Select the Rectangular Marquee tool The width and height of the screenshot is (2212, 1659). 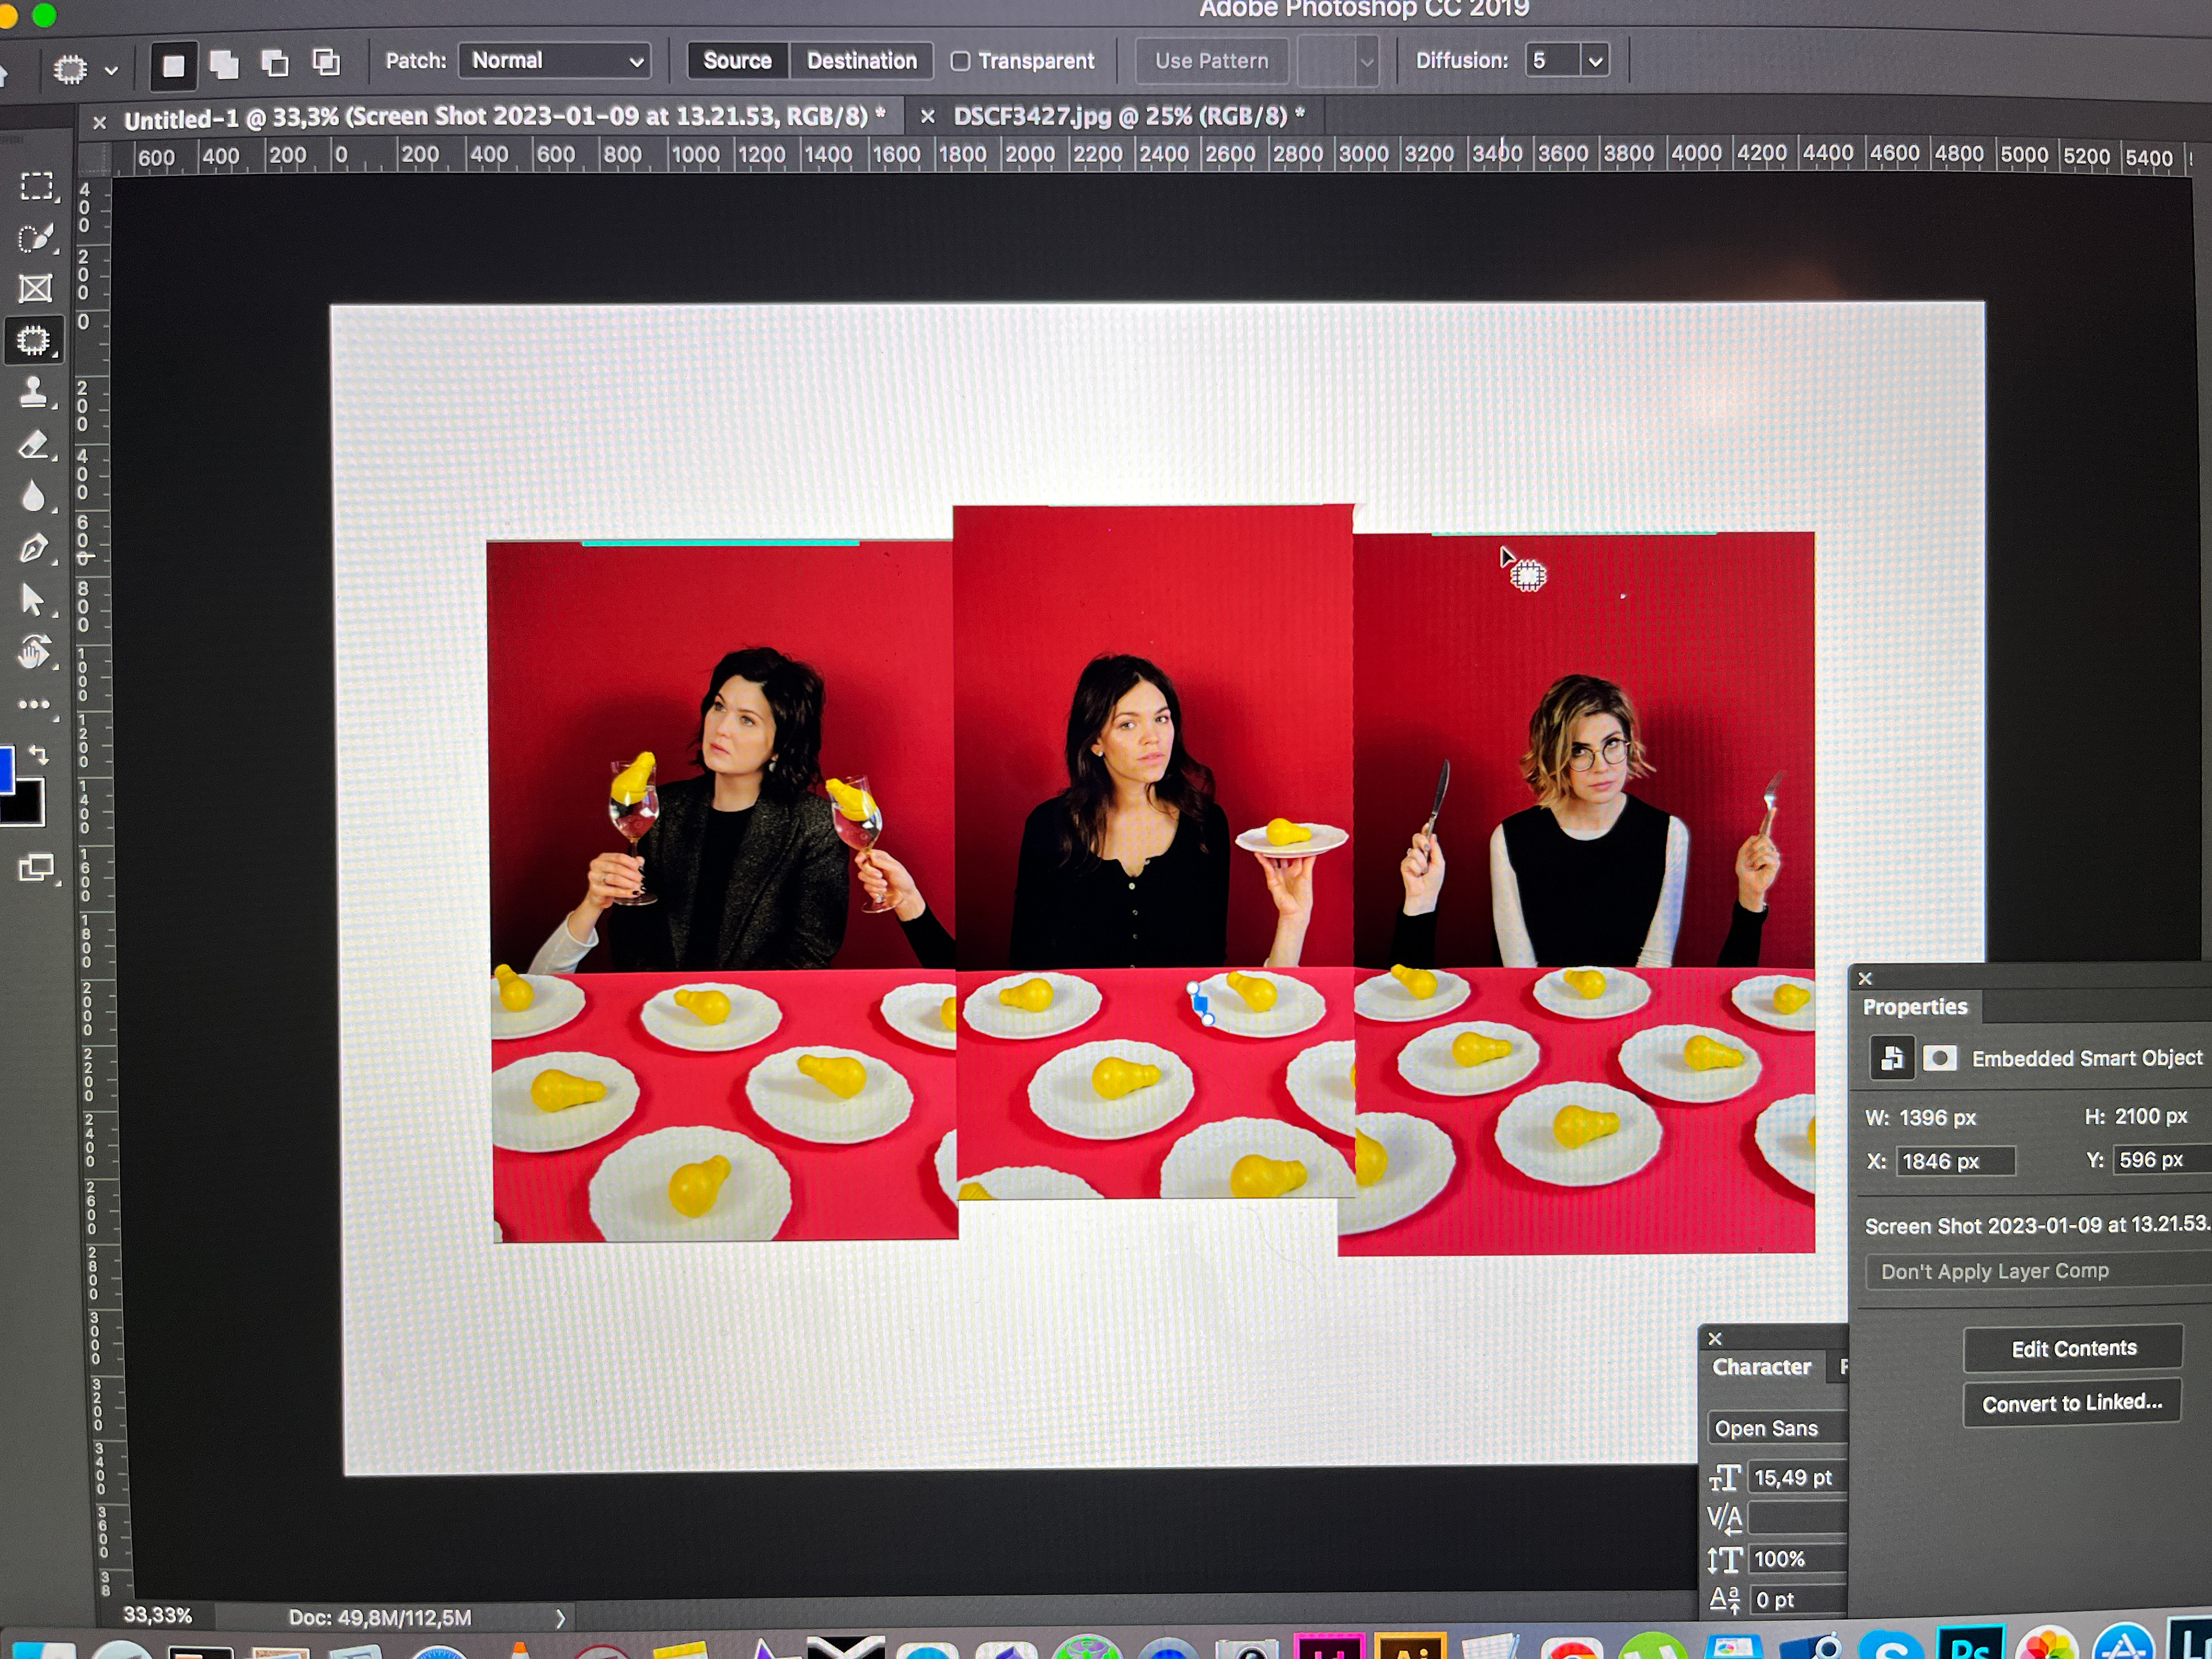tap(36, 187)
